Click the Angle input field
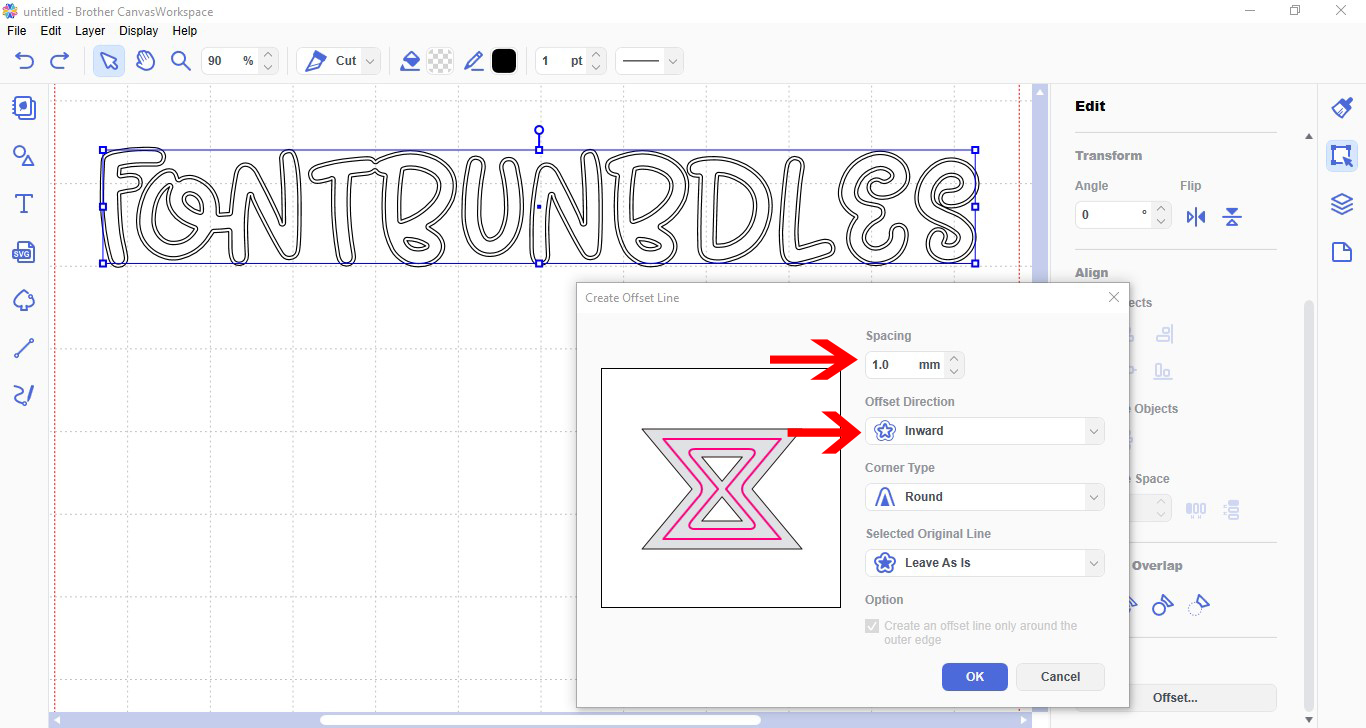 (x=1113, y=215)
